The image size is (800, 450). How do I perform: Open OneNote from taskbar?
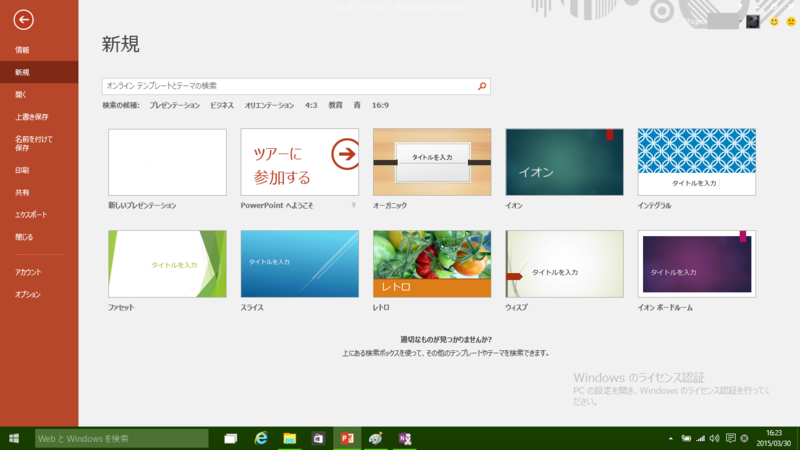pyautogui.click(x=405, y=438)
